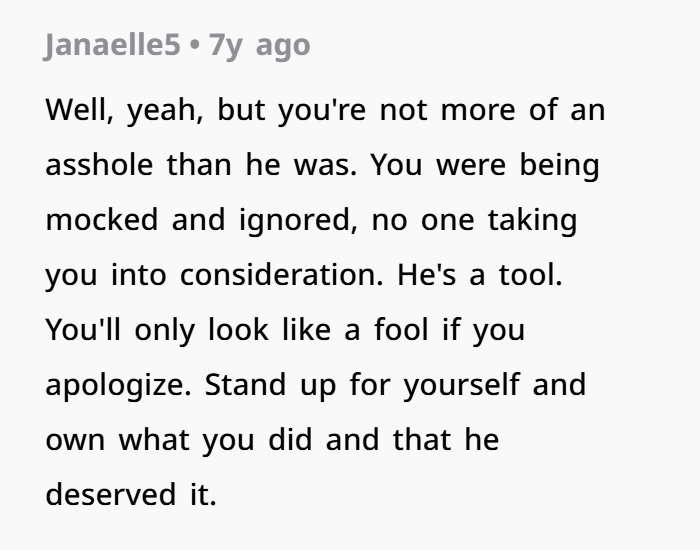Click the "7y ago" comment timestamp
This screenshot has height=550, width=700.
[260, 45]
